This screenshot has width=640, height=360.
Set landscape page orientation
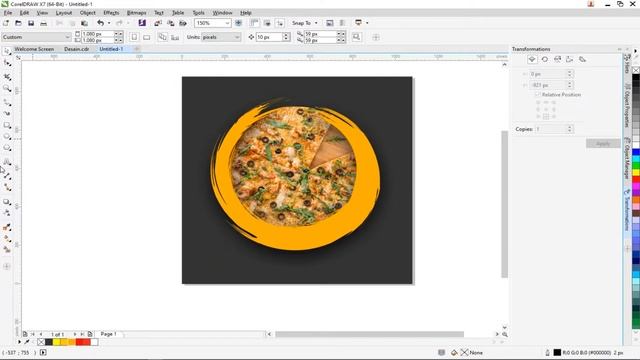pyautogui.click(x=147, y=37)
